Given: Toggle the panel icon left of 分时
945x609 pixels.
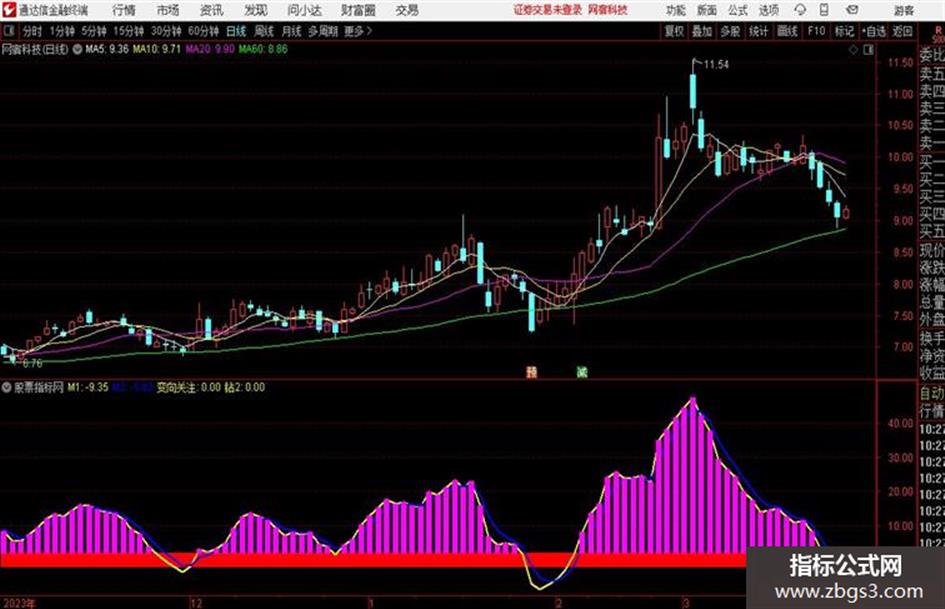Looking at the screenshot, I should [9, 31].
